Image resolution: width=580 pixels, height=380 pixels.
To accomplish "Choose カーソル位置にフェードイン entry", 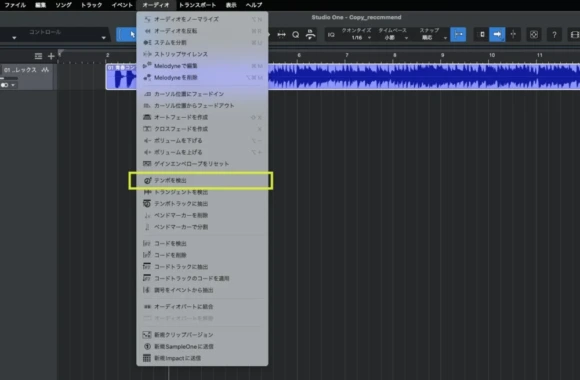I will click(202, 94).
